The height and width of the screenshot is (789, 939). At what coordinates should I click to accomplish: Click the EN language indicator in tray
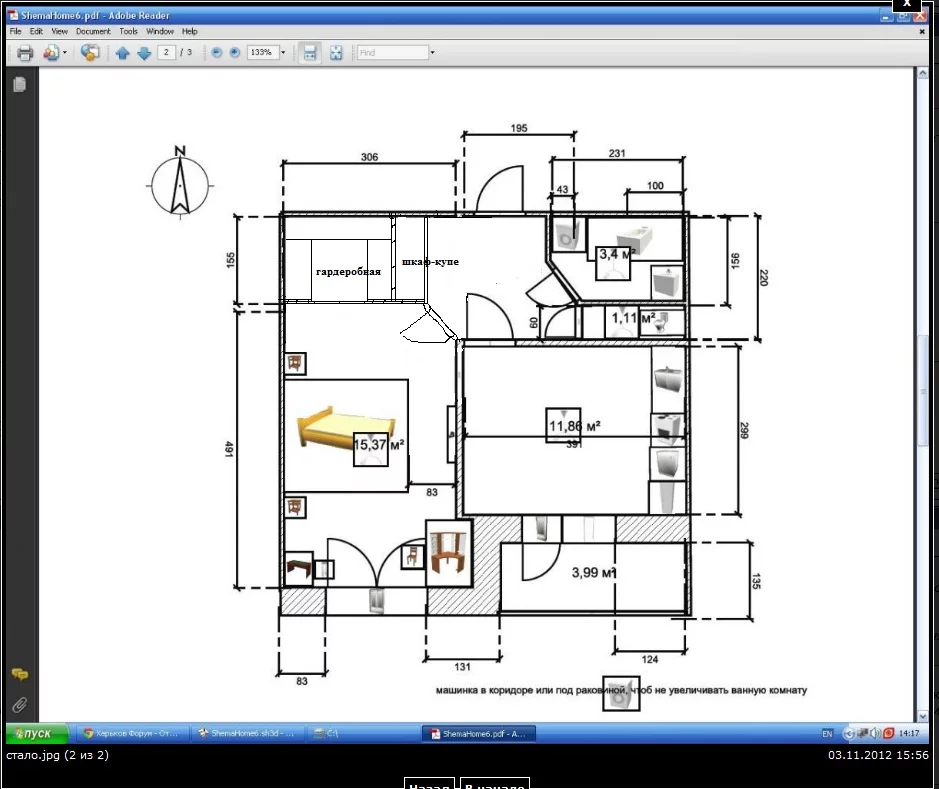[827, 733]
